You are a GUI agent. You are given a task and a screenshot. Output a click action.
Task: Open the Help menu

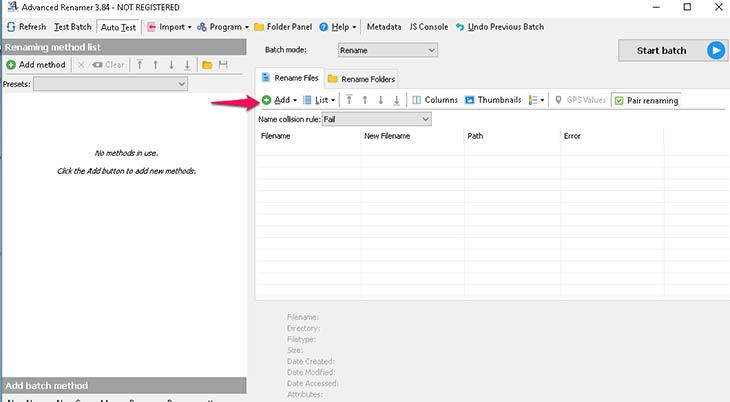pyautogui.click(x=338, y=27)
